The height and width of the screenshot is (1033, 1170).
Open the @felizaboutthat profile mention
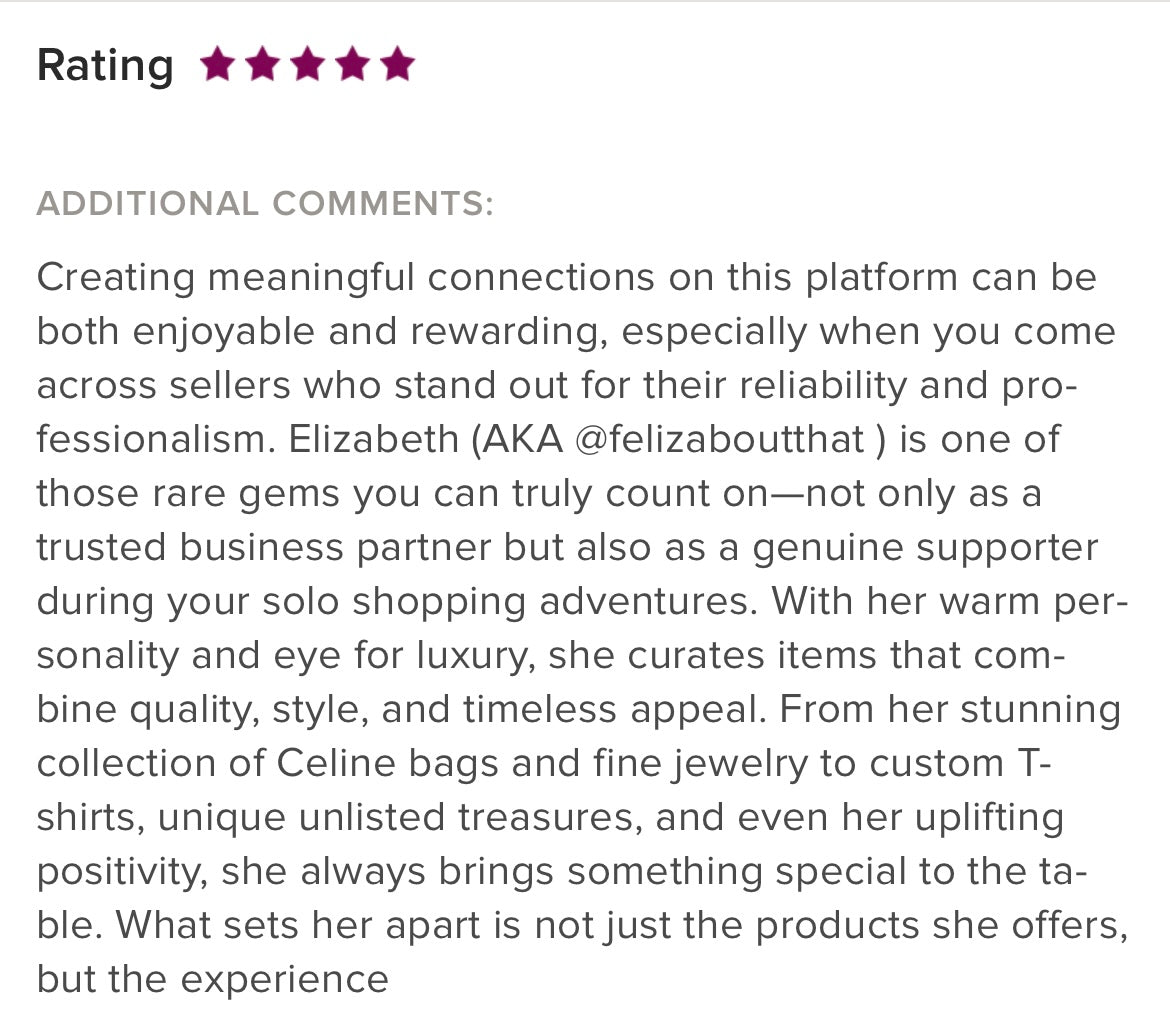721,440
